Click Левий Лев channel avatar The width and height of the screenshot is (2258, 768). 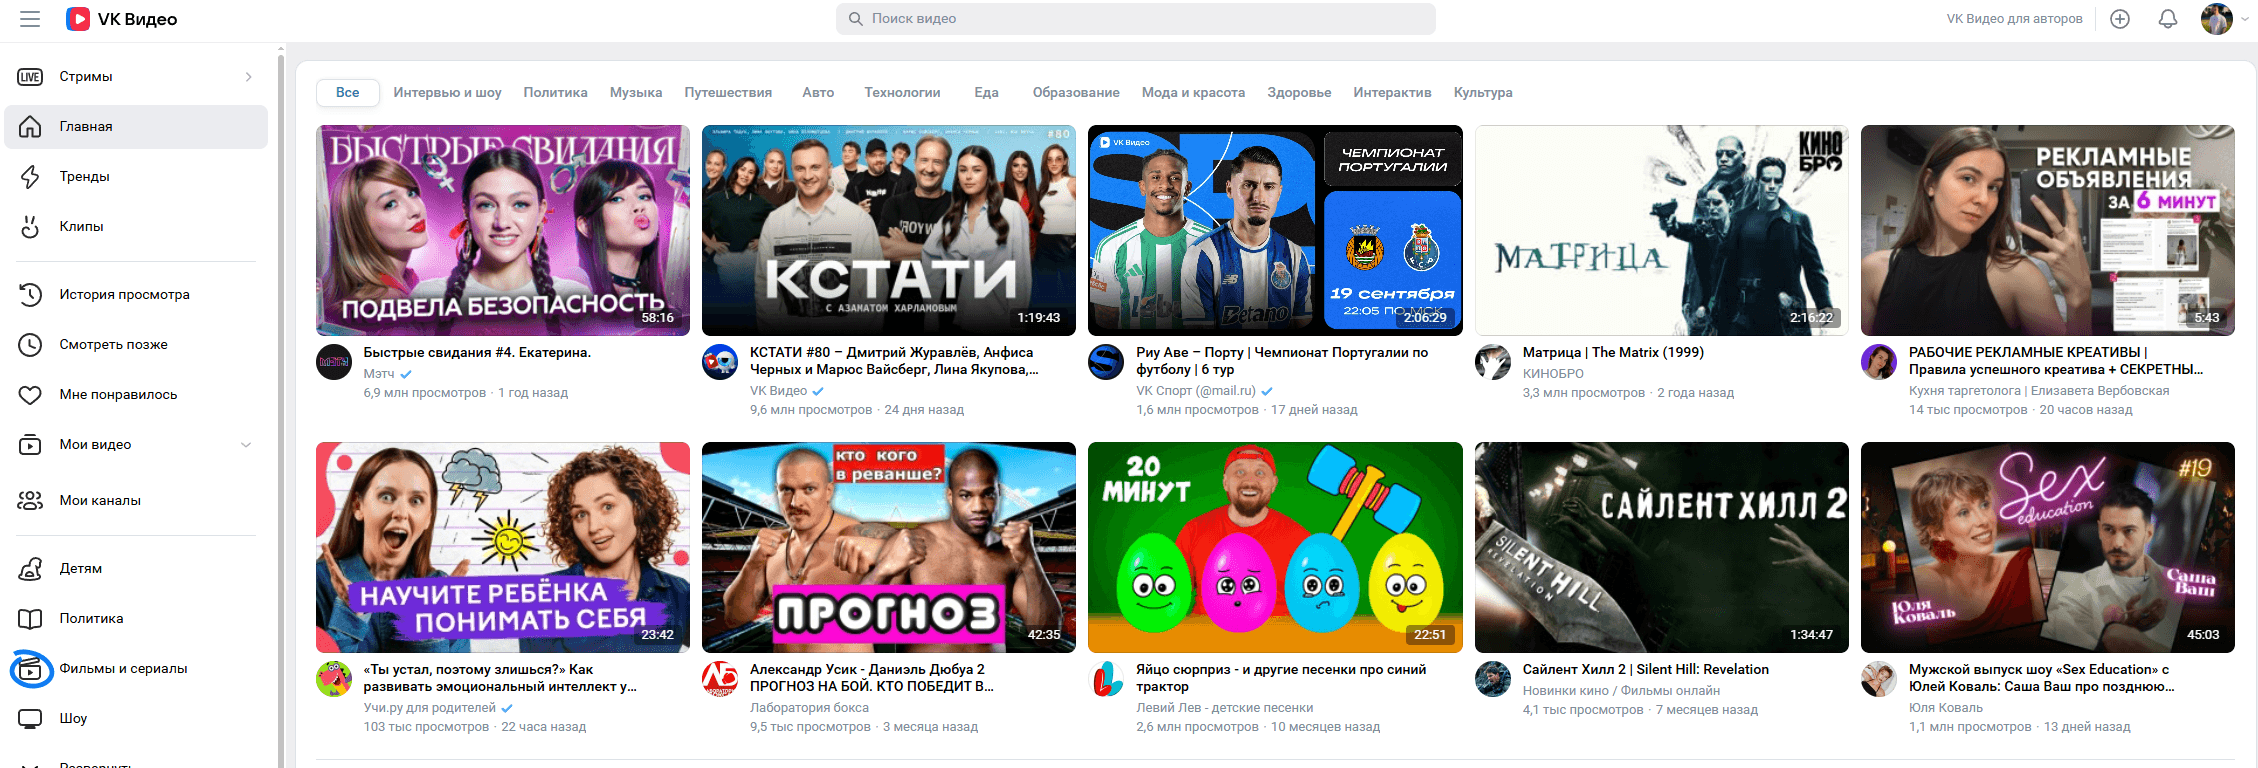1106,679
